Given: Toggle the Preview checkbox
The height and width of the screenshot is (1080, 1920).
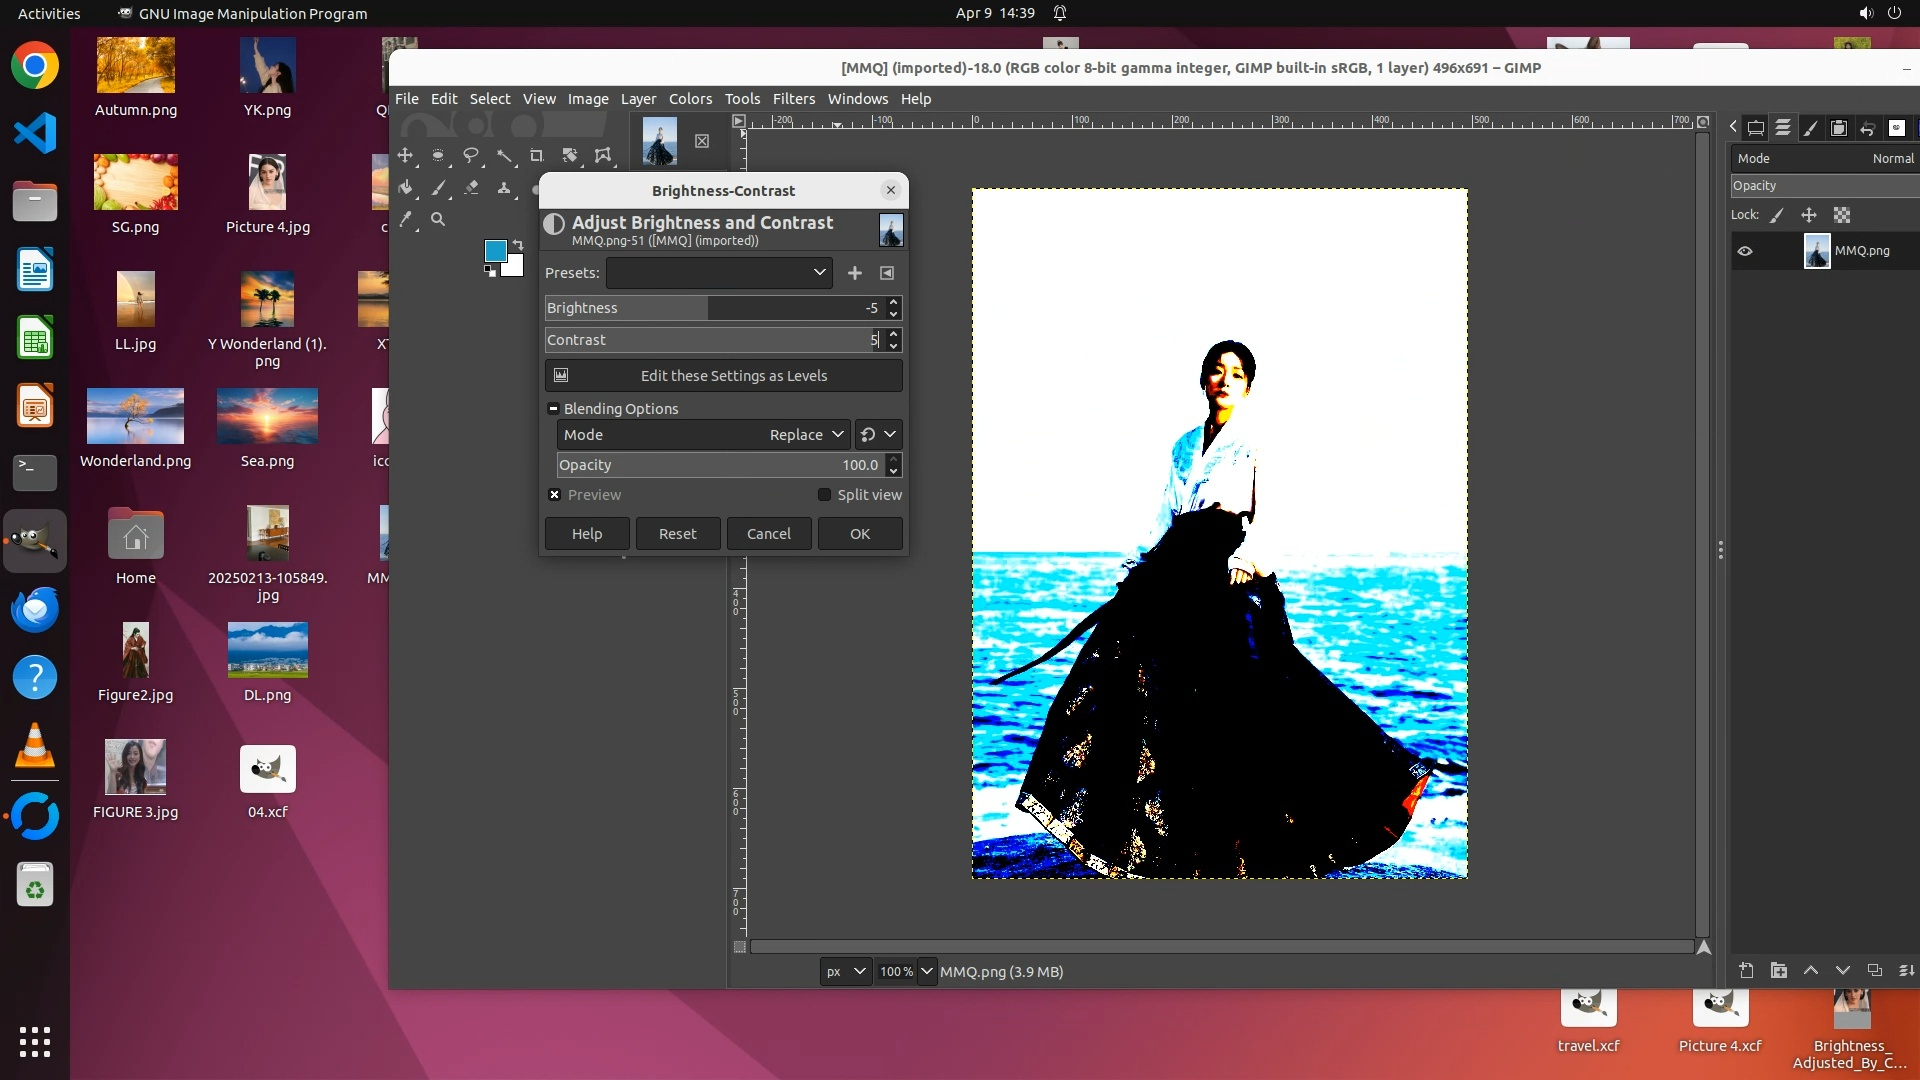Looking at the screenshot, I should (555, 495).
